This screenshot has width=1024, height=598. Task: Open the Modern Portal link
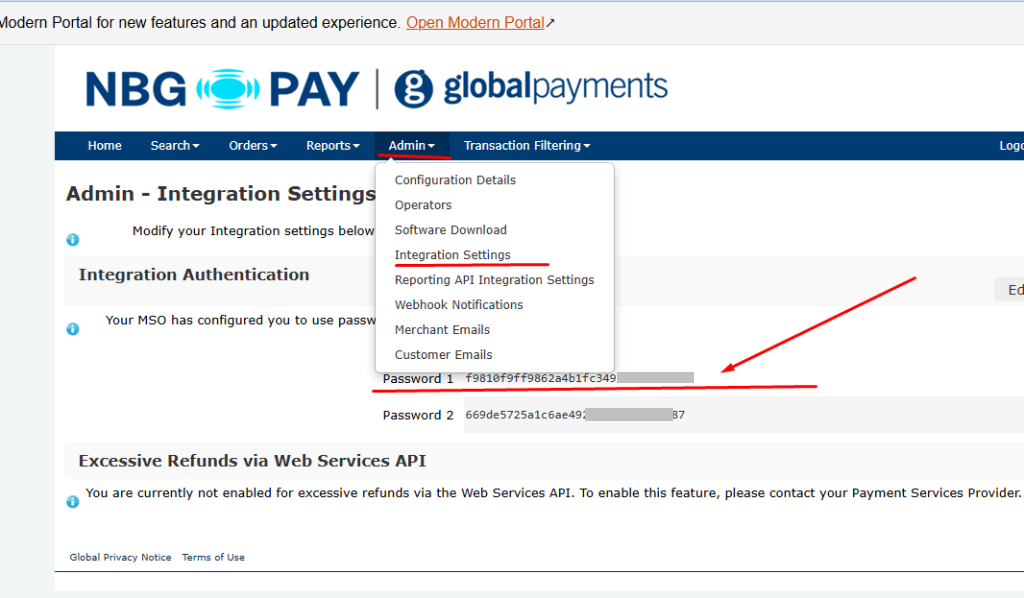coord(475,23)
